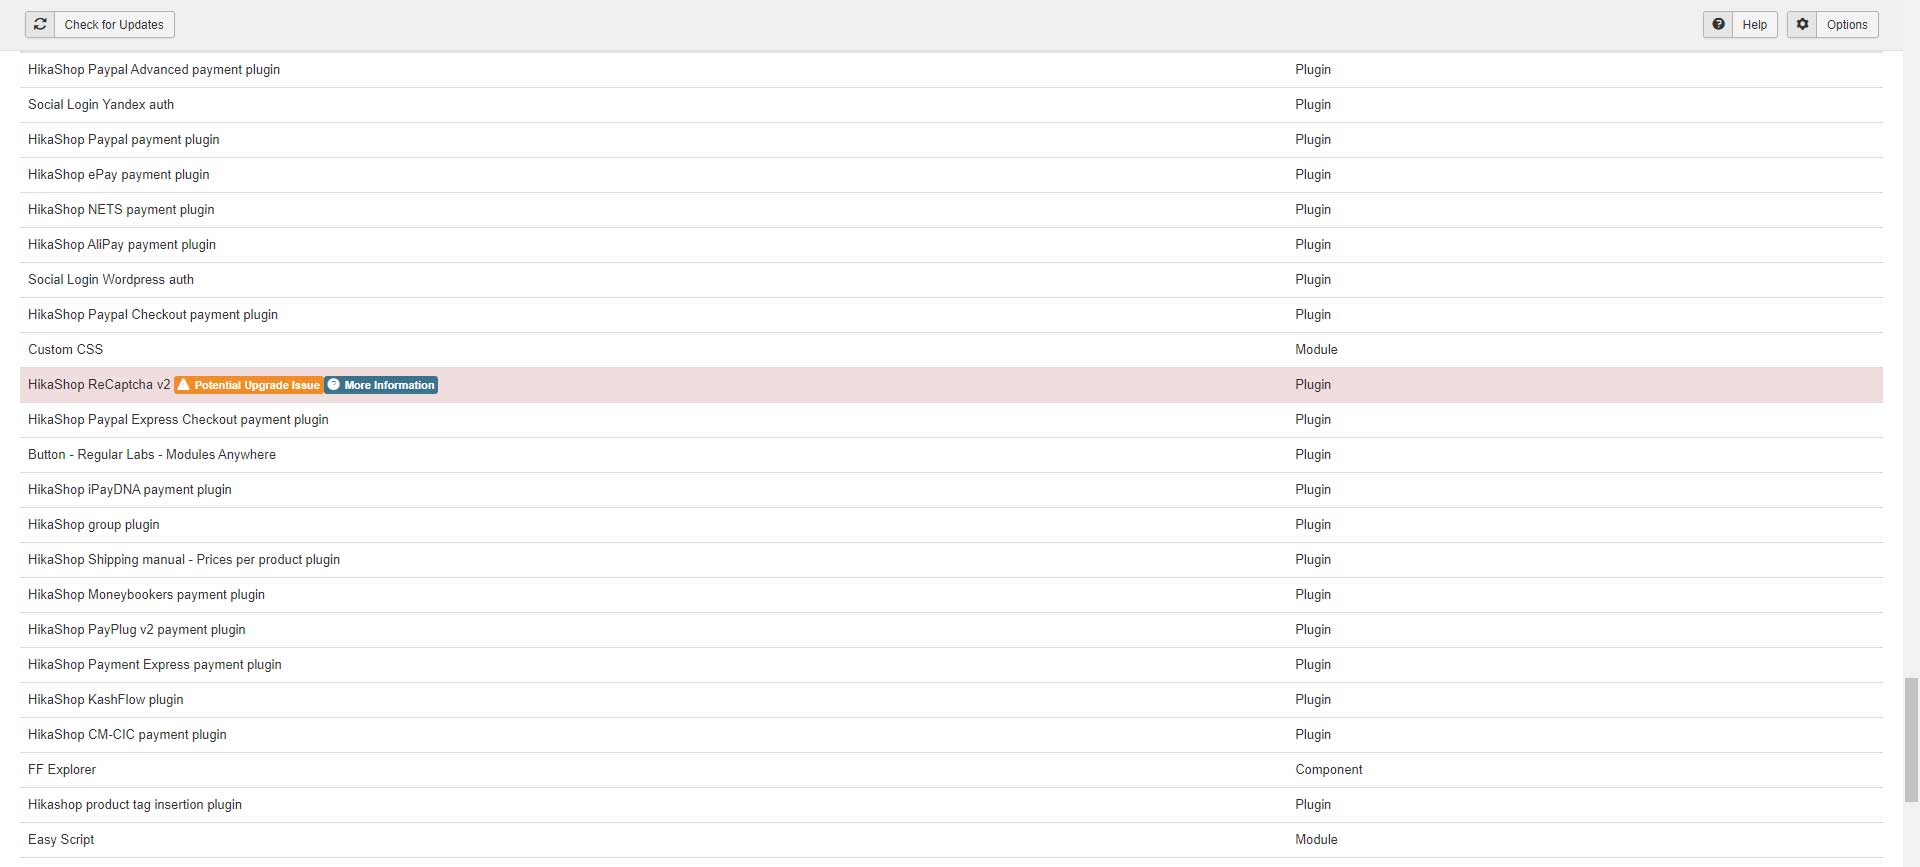Click the Plugin type for HikaShop KashFlow plugin
Image resolution: width=1920 pixels, height=867 pixels.
click(x=1313, y=700)
